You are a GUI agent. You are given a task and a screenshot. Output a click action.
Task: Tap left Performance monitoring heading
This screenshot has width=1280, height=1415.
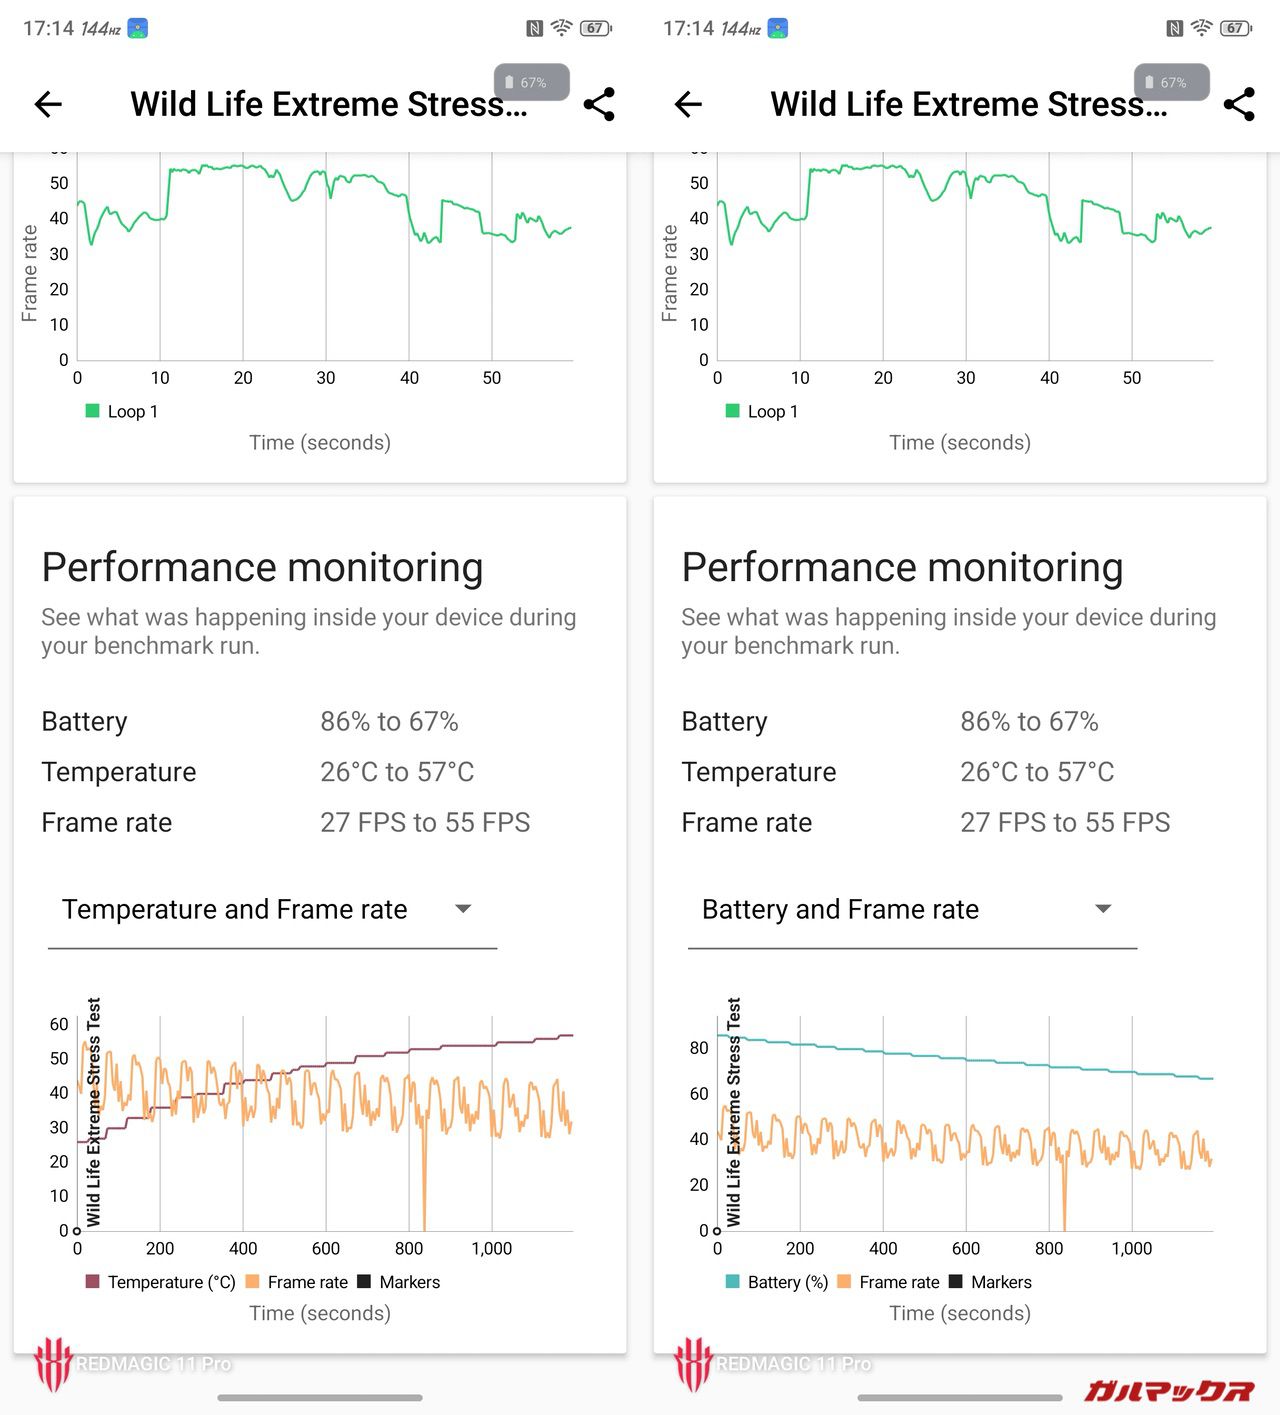click(x=262, y=567)
